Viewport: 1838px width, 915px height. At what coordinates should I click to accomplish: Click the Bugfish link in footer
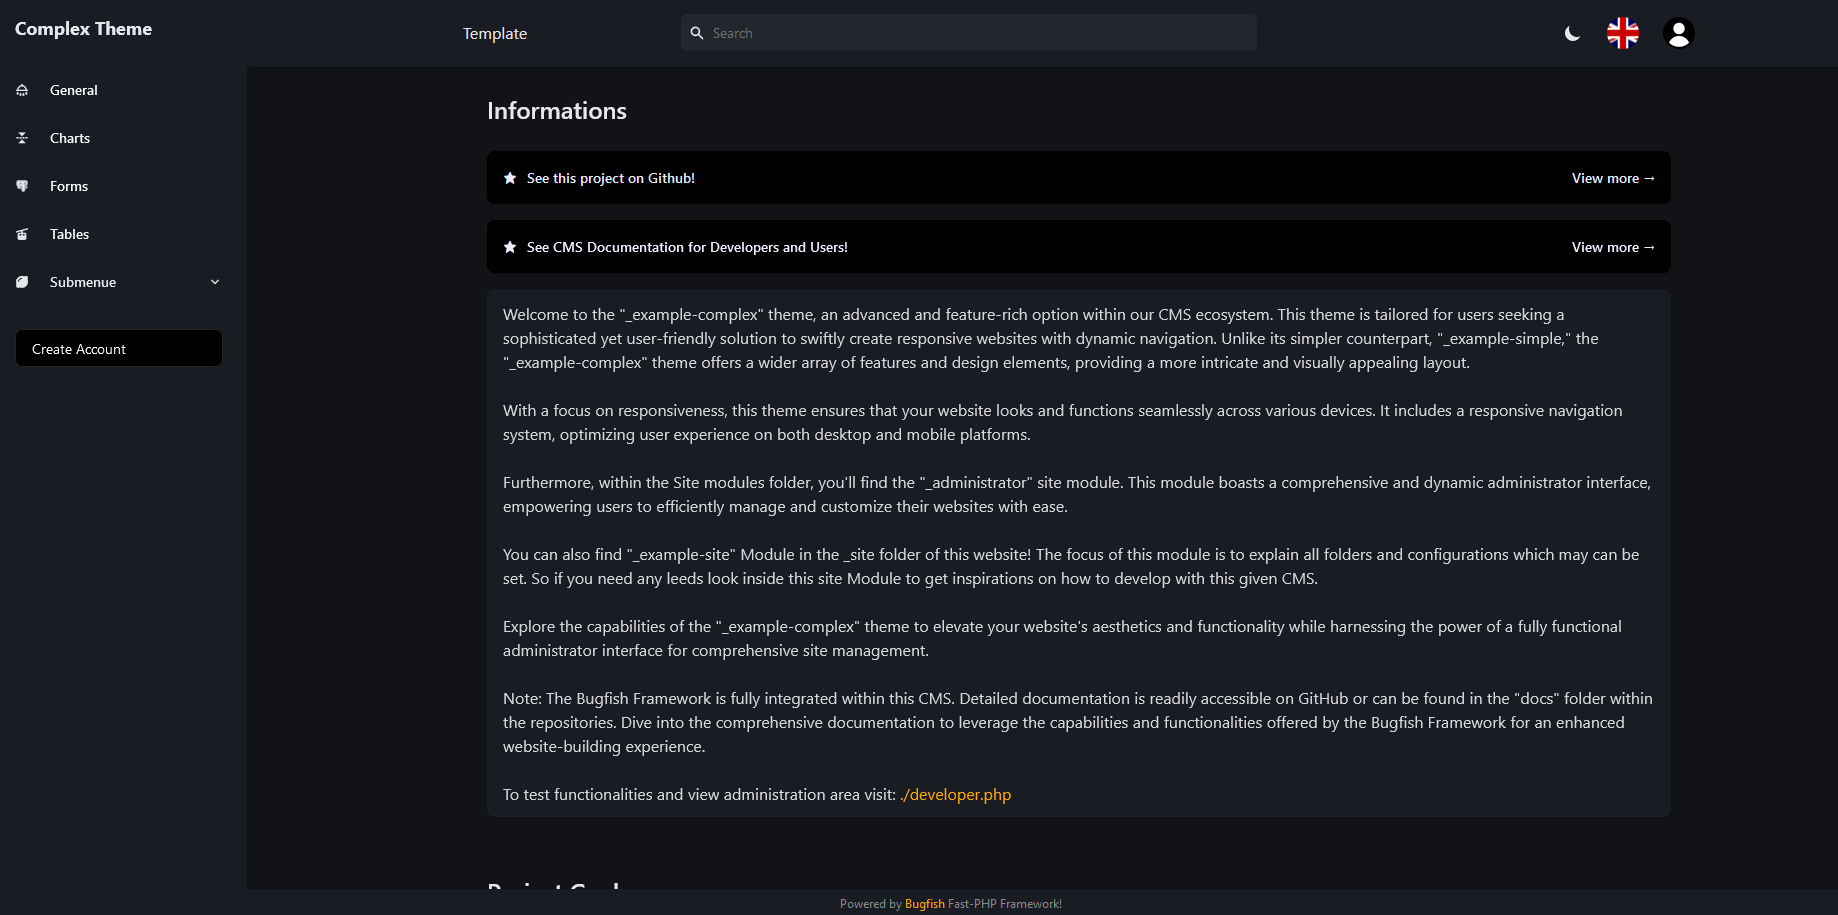[924, 904]
